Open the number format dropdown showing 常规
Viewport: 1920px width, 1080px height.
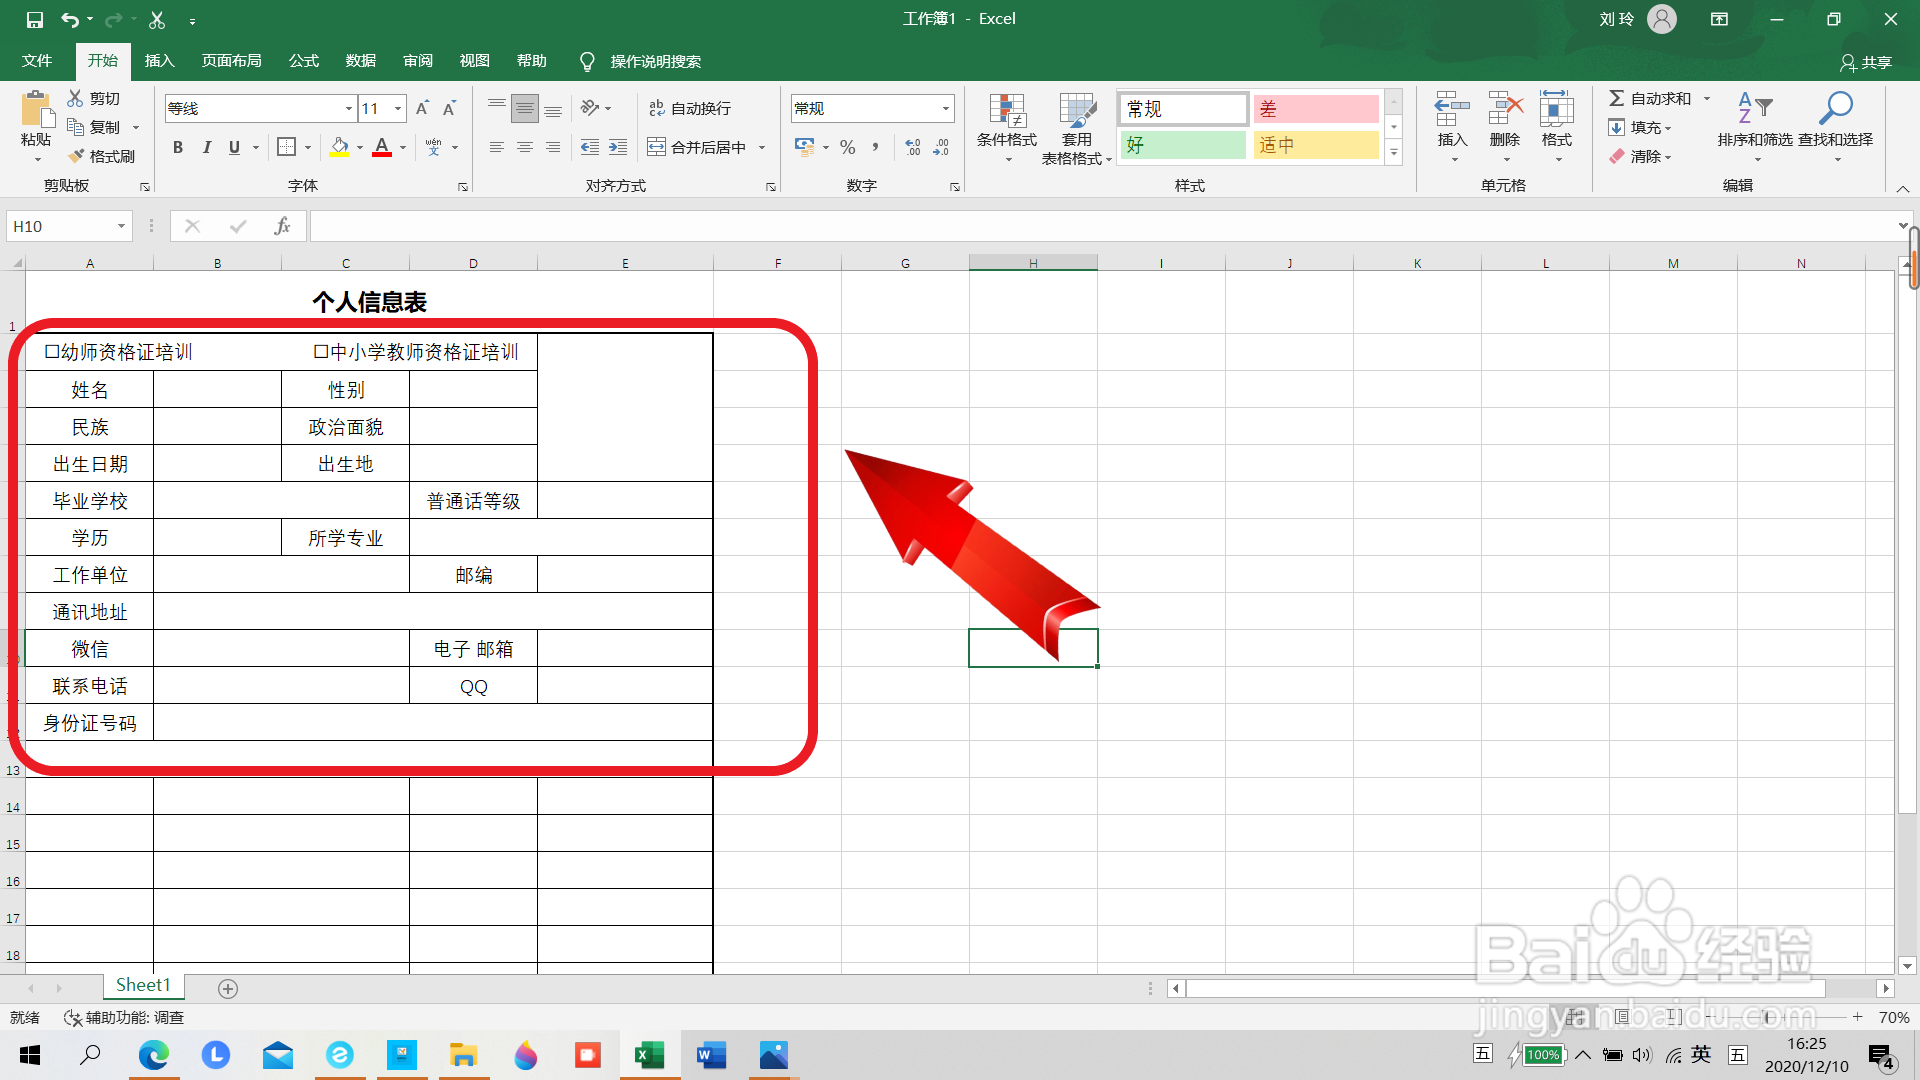[945, 108]
